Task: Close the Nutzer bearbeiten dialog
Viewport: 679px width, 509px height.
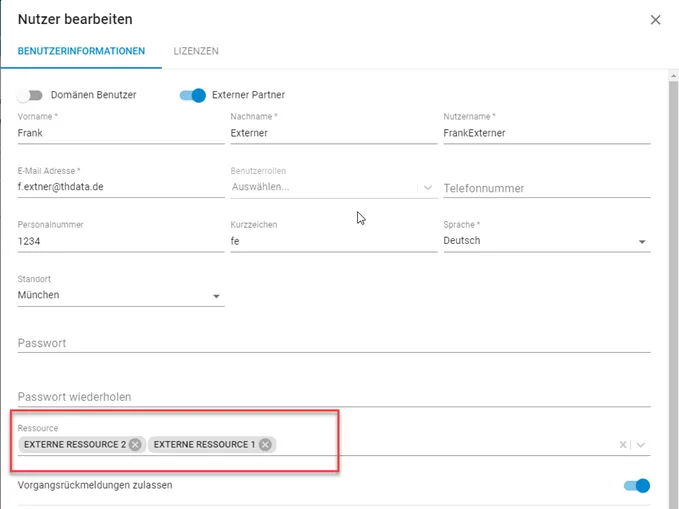Action: (x=655, y=20)
